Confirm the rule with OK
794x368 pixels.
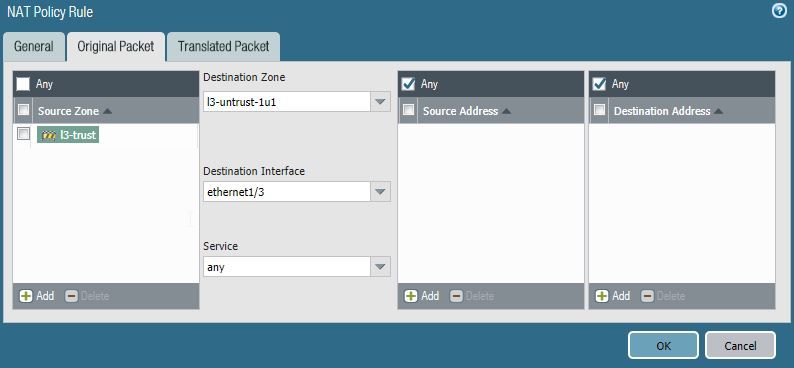tap(663, 346)
